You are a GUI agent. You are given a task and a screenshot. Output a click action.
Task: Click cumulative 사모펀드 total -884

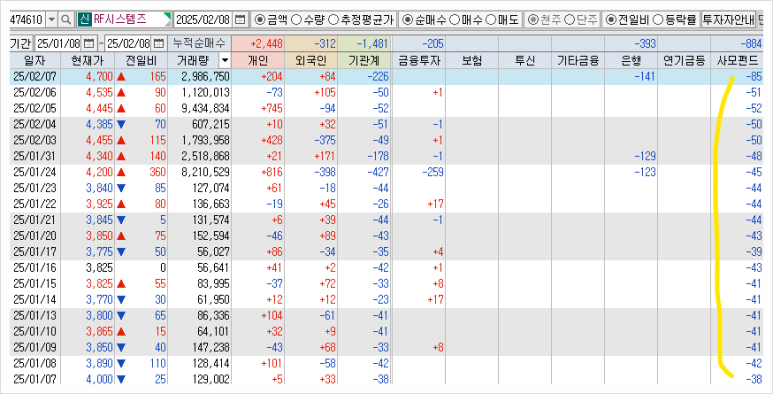[x=751, y=44]
